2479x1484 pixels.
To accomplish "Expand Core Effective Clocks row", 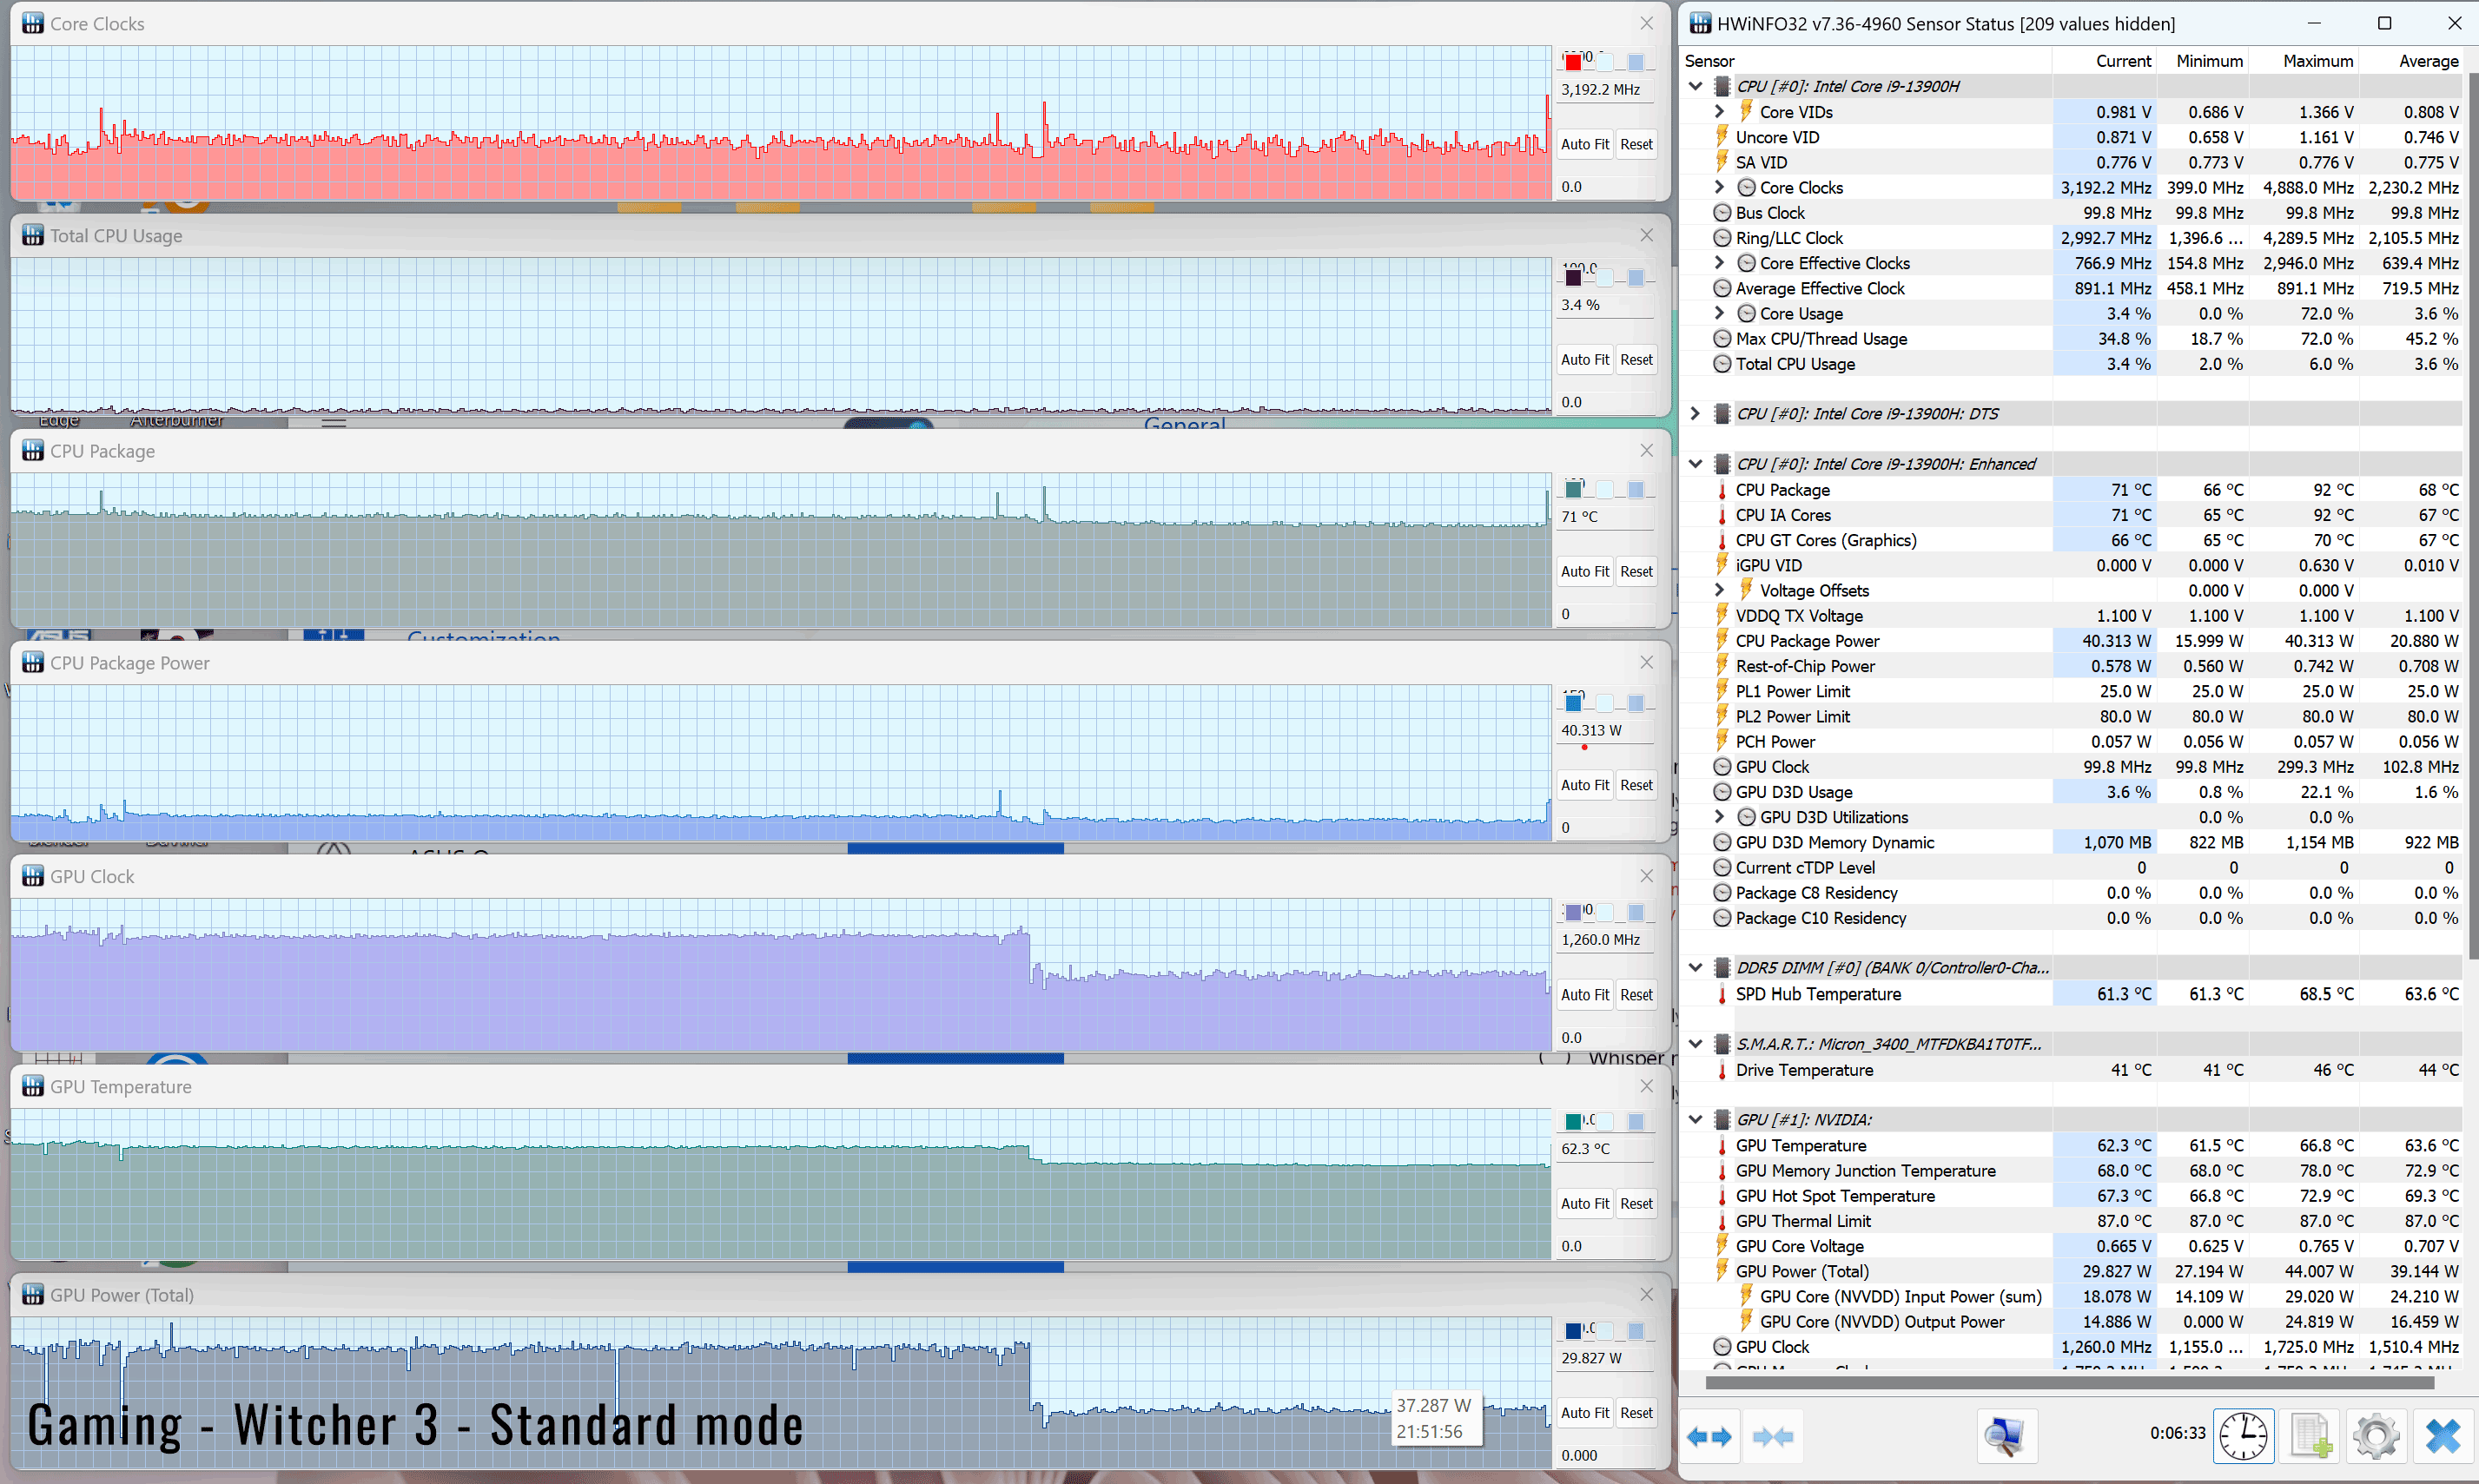I will coord(1719,262).
